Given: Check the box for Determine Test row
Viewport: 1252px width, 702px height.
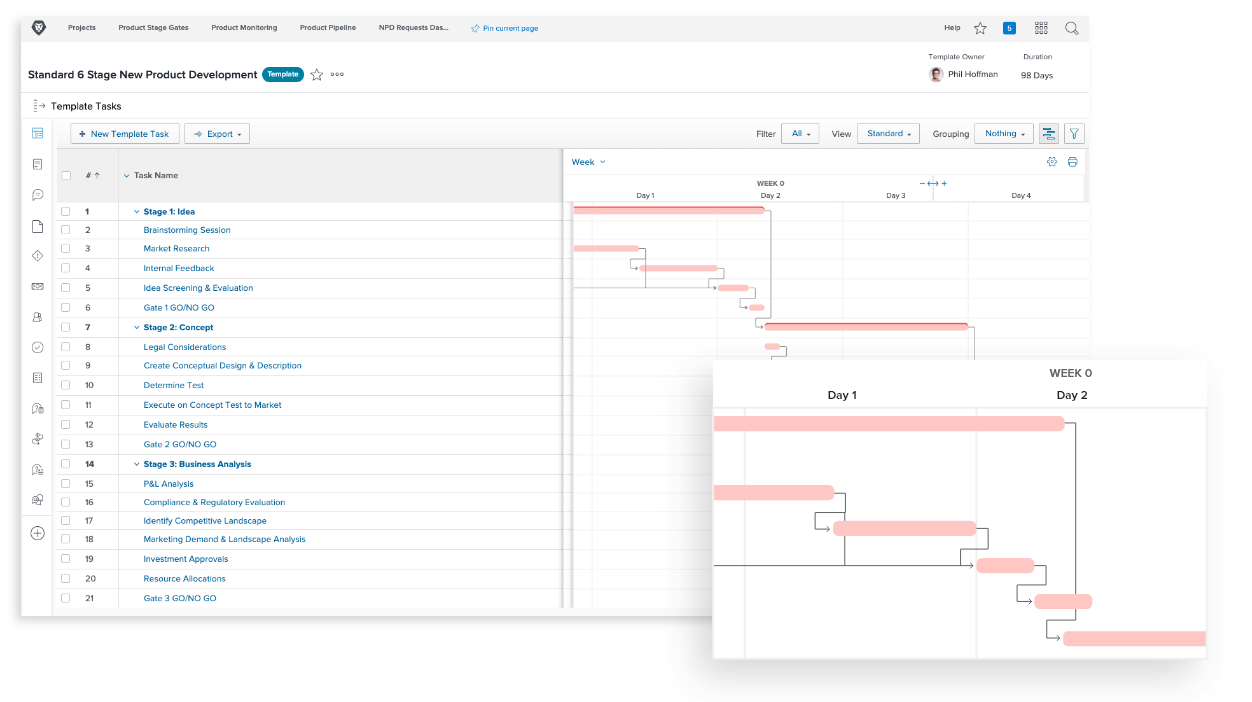Looking at the screenshot, I should point(66,385).
